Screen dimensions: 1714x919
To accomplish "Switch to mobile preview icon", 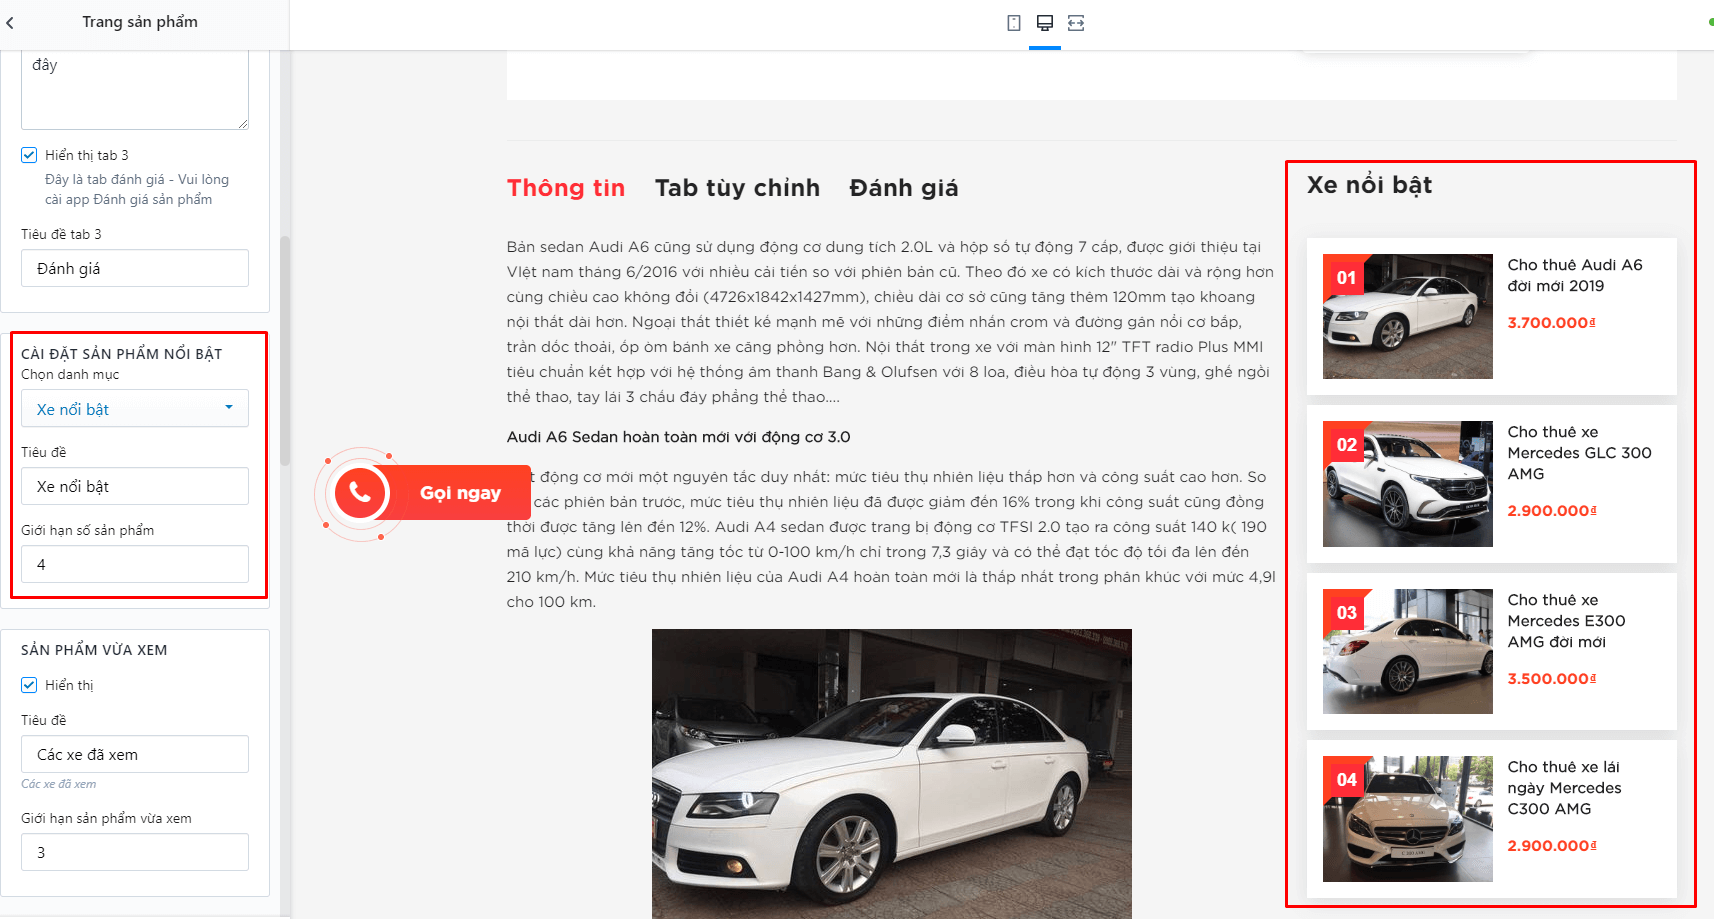I will coord(1014,23).
